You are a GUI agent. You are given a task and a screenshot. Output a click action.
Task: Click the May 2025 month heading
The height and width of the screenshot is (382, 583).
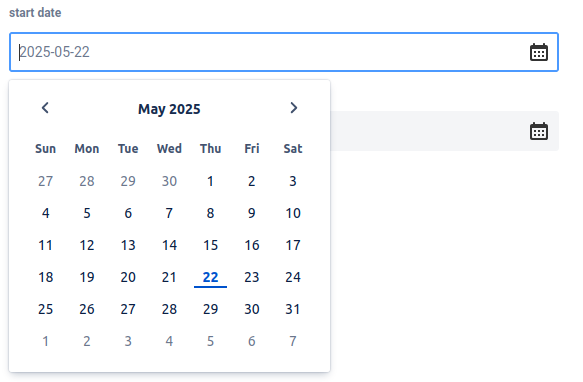click(169, 109)
